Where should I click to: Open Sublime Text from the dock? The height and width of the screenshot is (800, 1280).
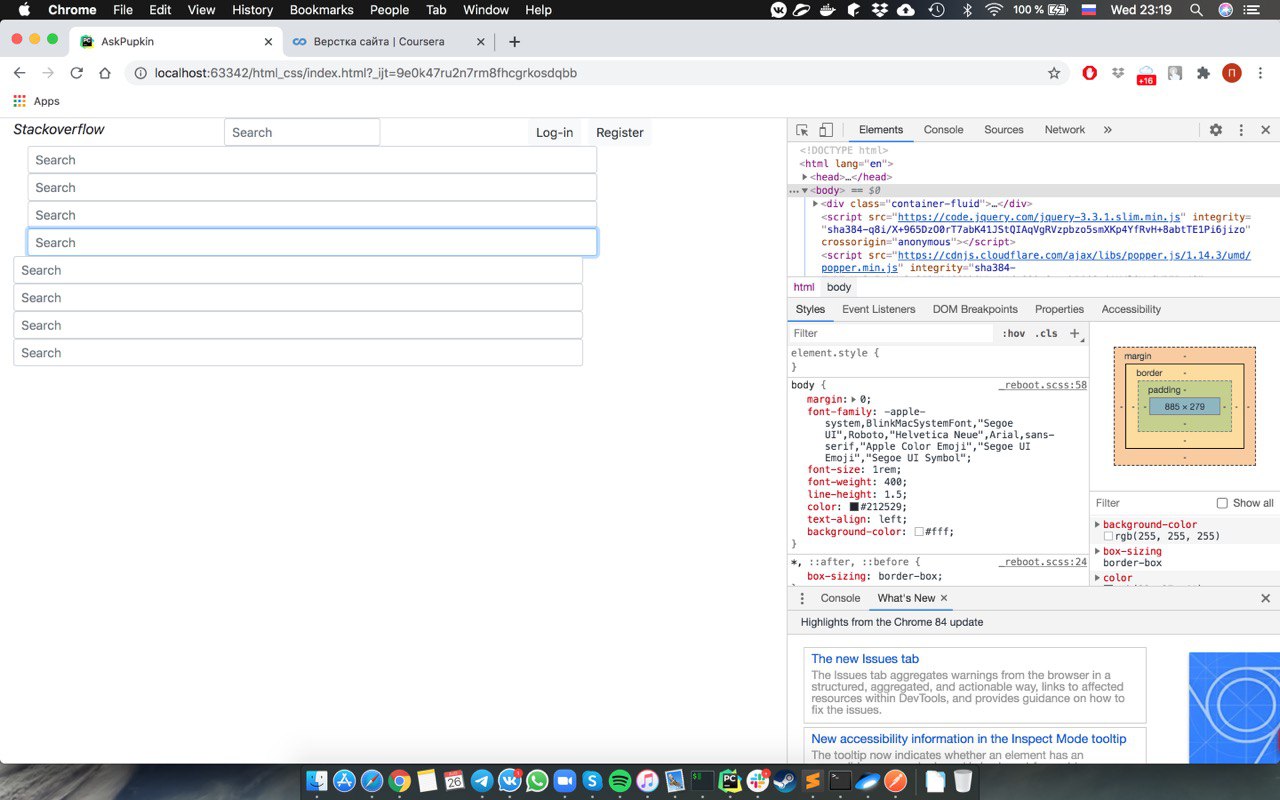coord(813,781)
